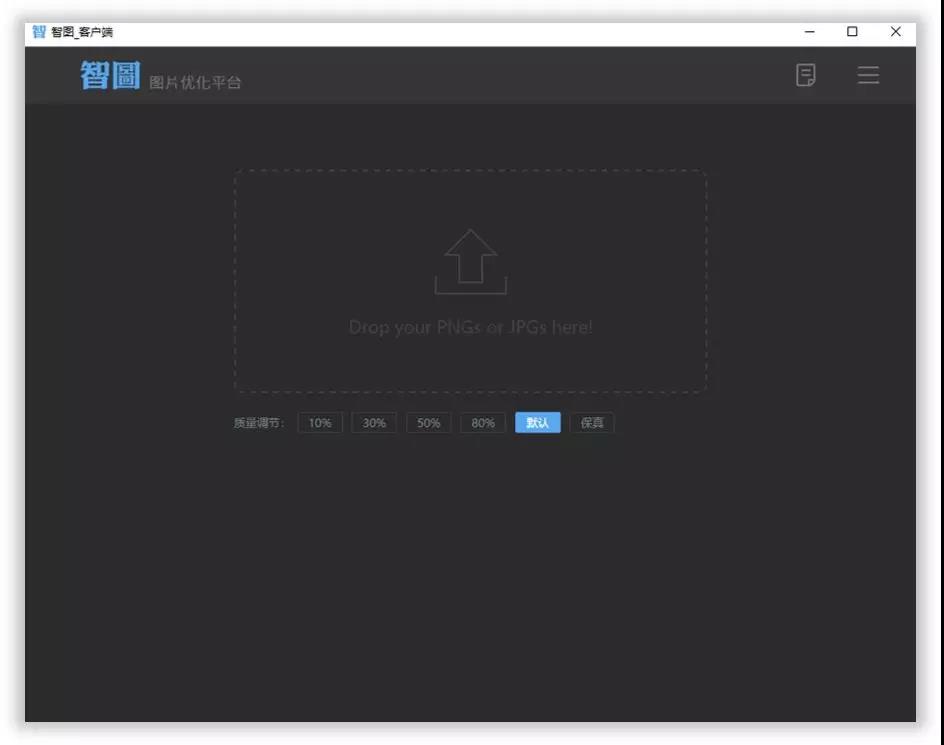
Task: Switch quality to 80%
Action: click(483, 423)
